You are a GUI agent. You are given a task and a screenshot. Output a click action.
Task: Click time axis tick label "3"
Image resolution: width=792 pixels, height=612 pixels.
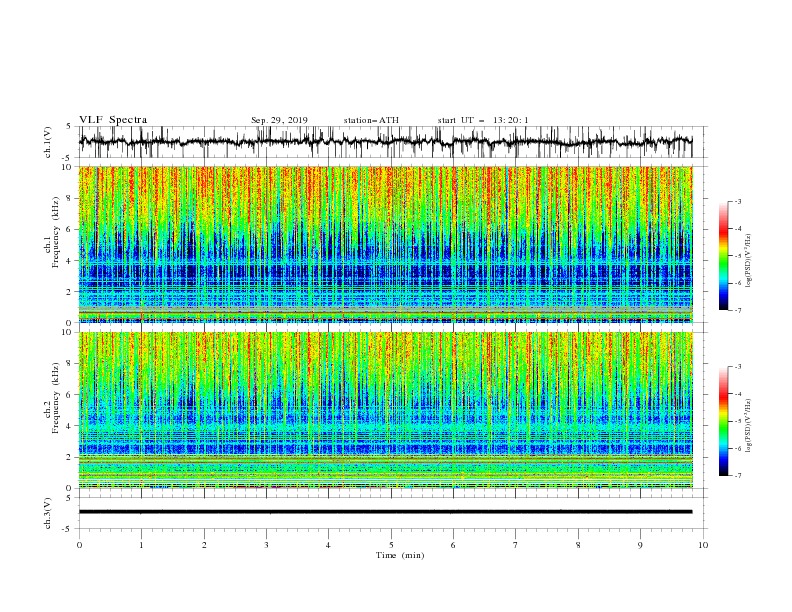point(266,545)
